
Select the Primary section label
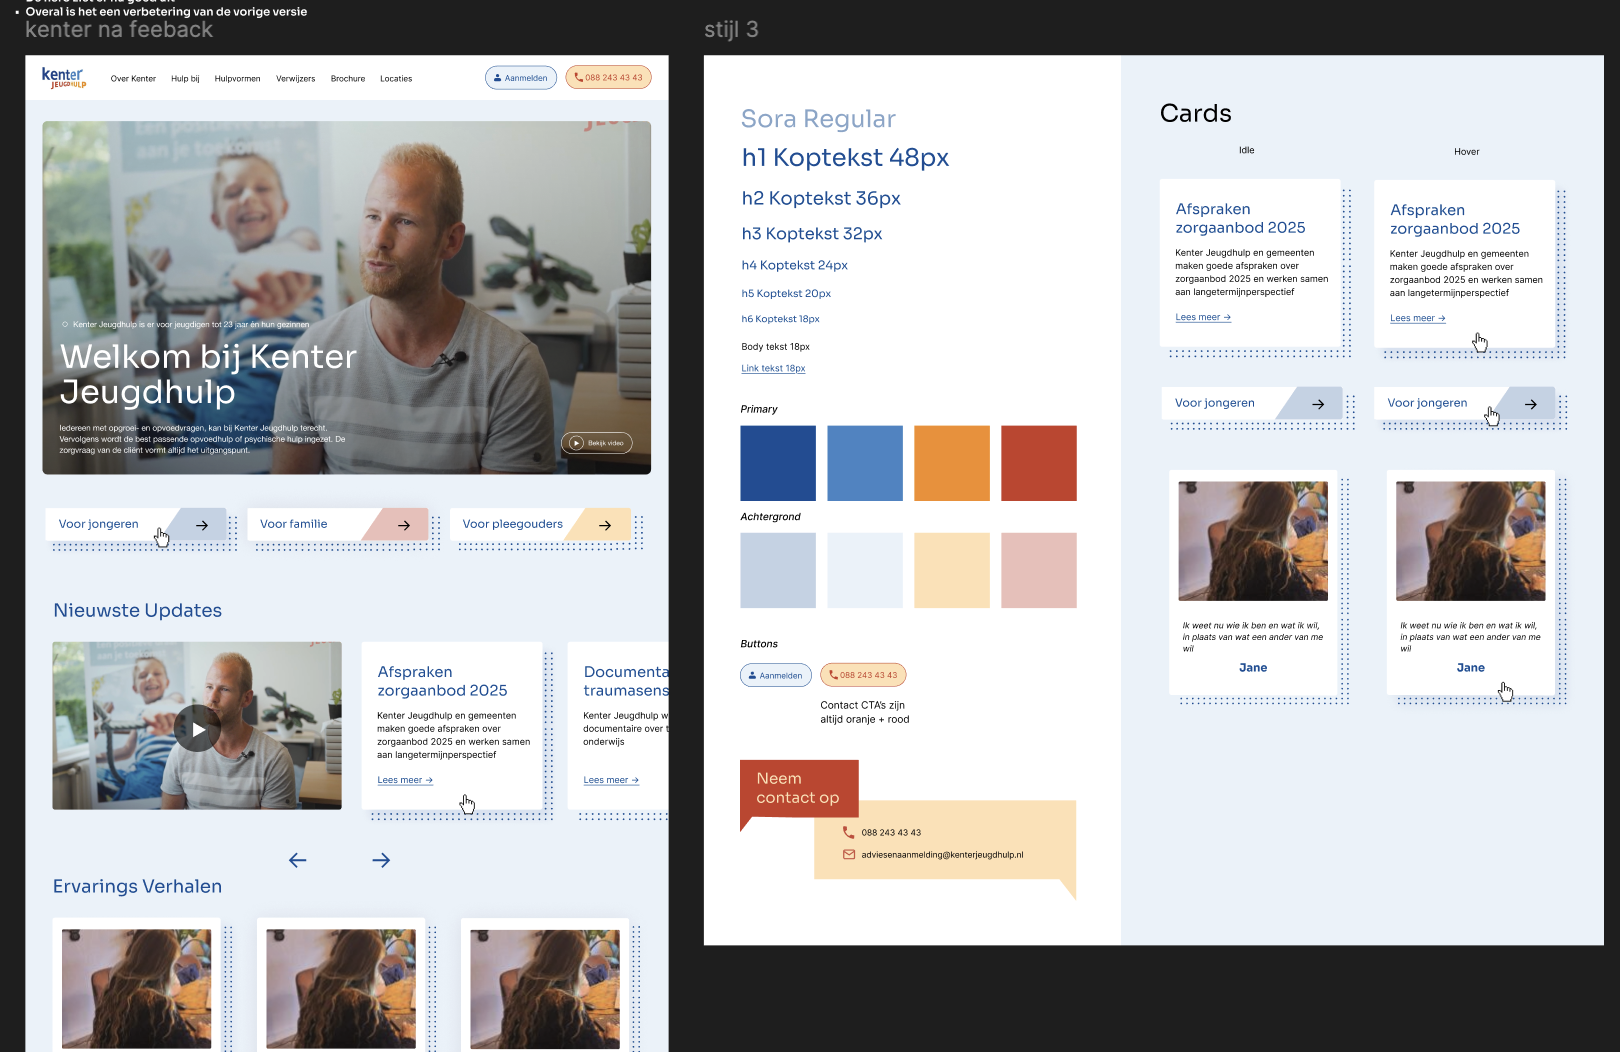(x=759, y=409)
